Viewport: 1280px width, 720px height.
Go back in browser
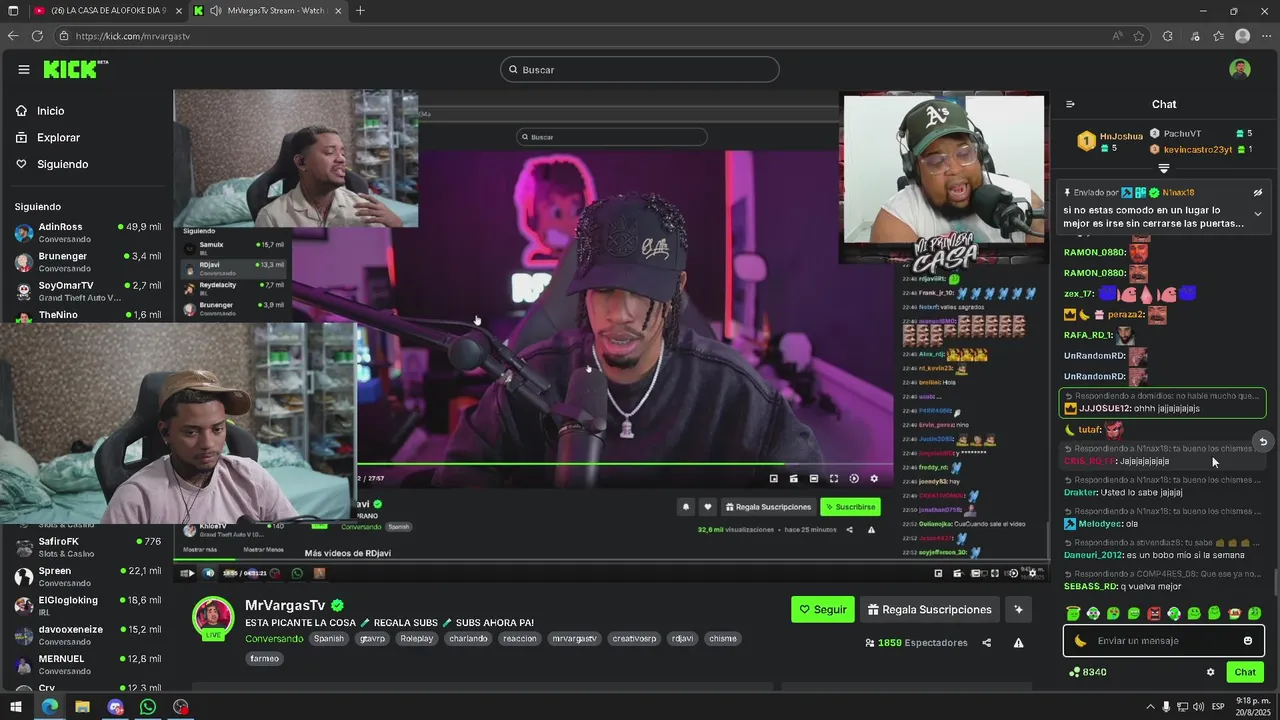click(13, 36)
